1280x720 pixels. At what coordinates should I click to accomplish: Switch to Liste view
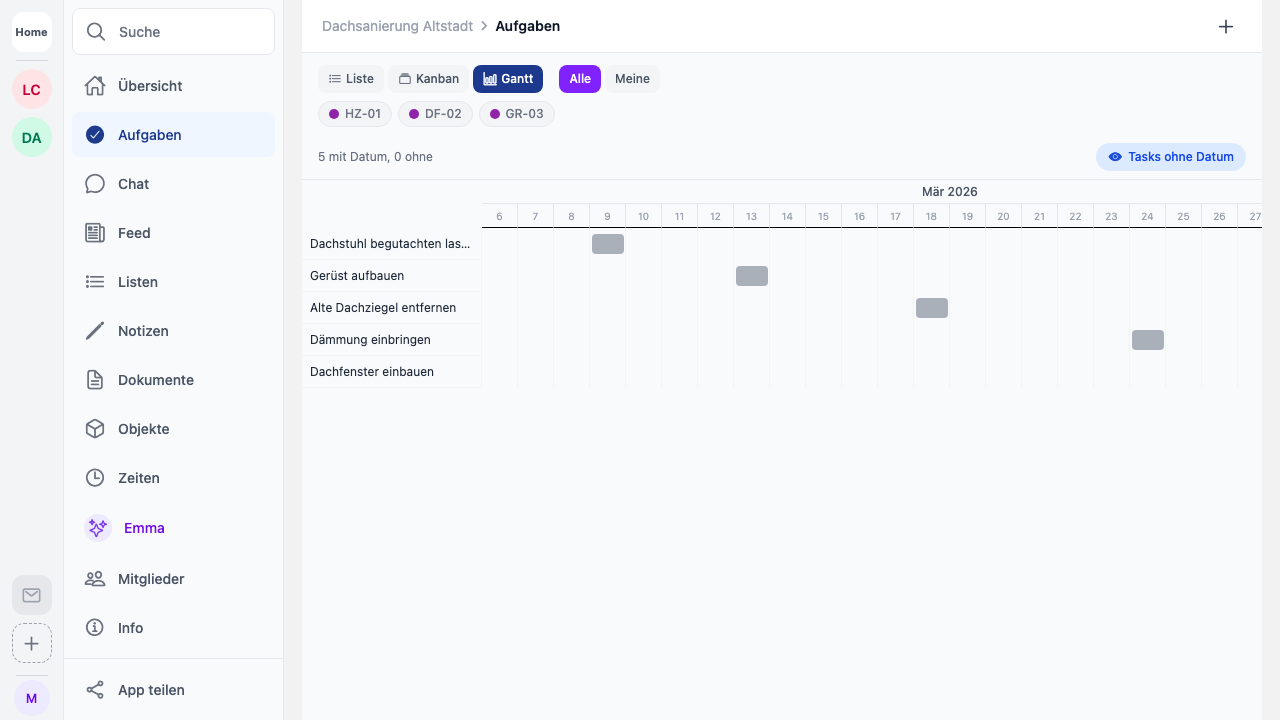[351, 79]
